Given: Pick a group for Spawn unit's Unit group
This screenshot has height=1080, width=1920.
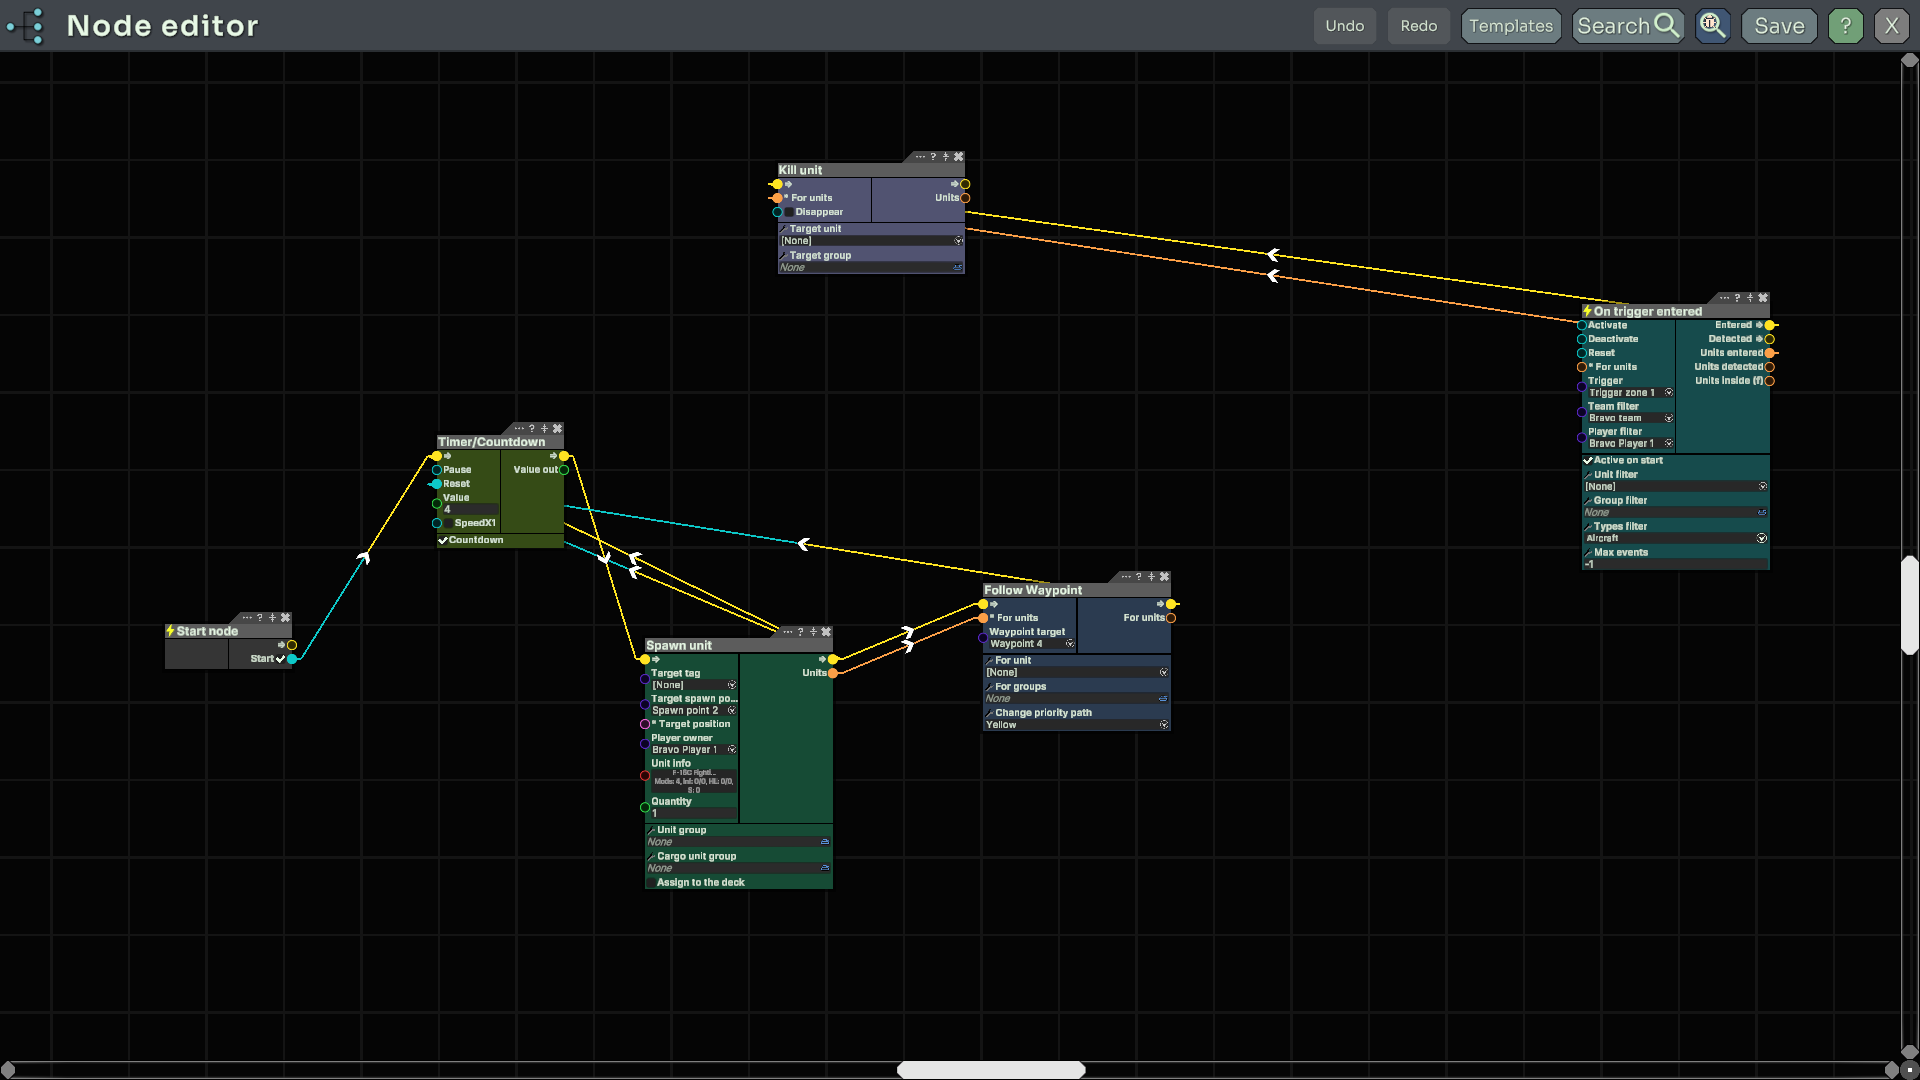Looking at the screenshot, I should coord(824,842).
